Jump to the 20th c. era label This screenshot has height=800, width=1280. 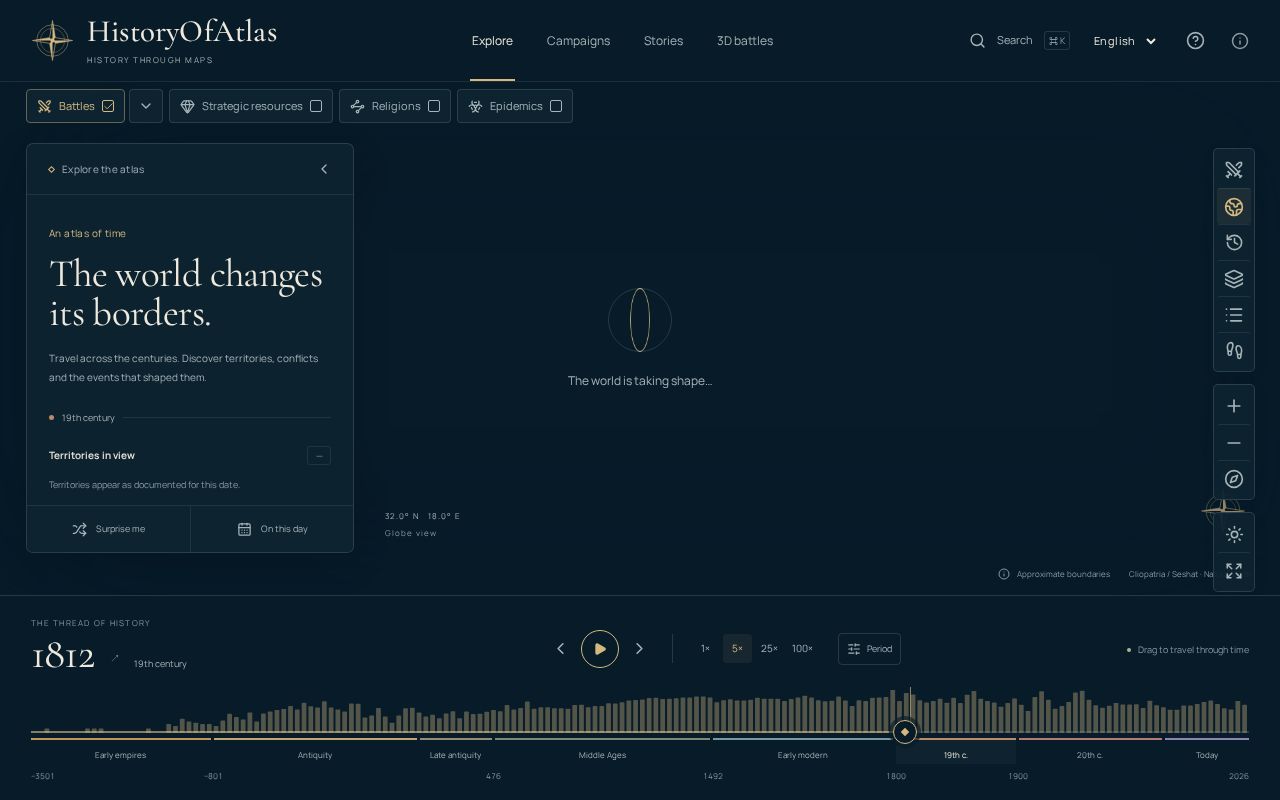tap(1090, 755)
